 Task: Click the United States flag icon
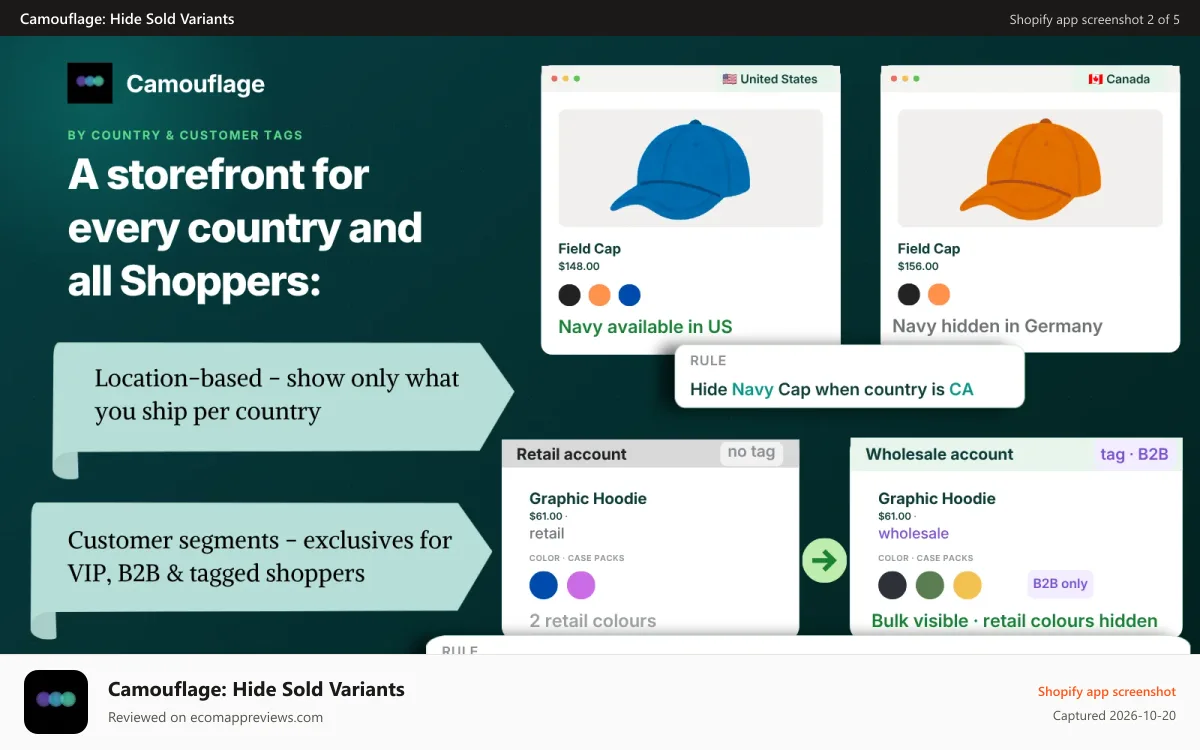[x=729, y=79]
